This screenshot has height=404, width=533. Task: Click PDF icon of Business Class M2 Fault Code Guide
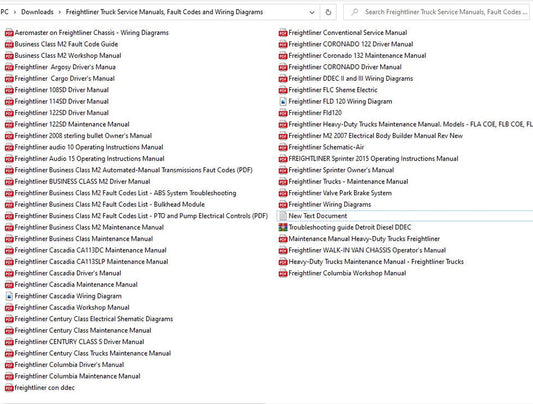tap(9, 44)
